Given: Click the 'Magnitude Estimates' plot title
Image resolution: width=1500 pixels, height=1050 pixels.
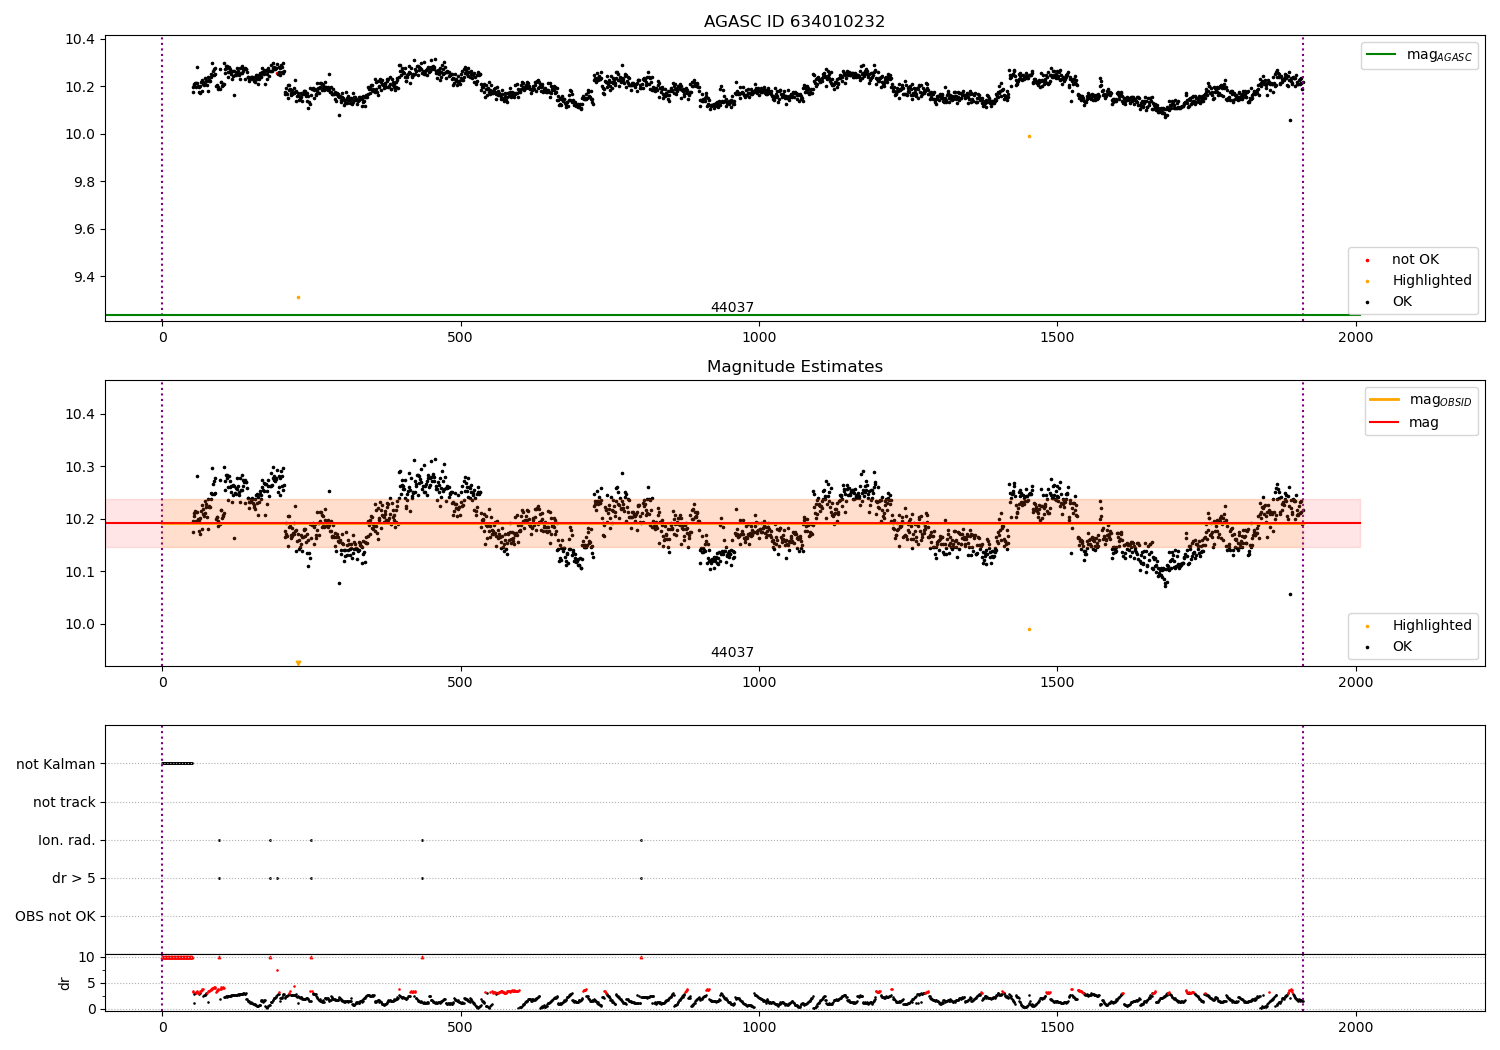Looking at the screenshot, I should pyautogui.click(x=794, y=367).
